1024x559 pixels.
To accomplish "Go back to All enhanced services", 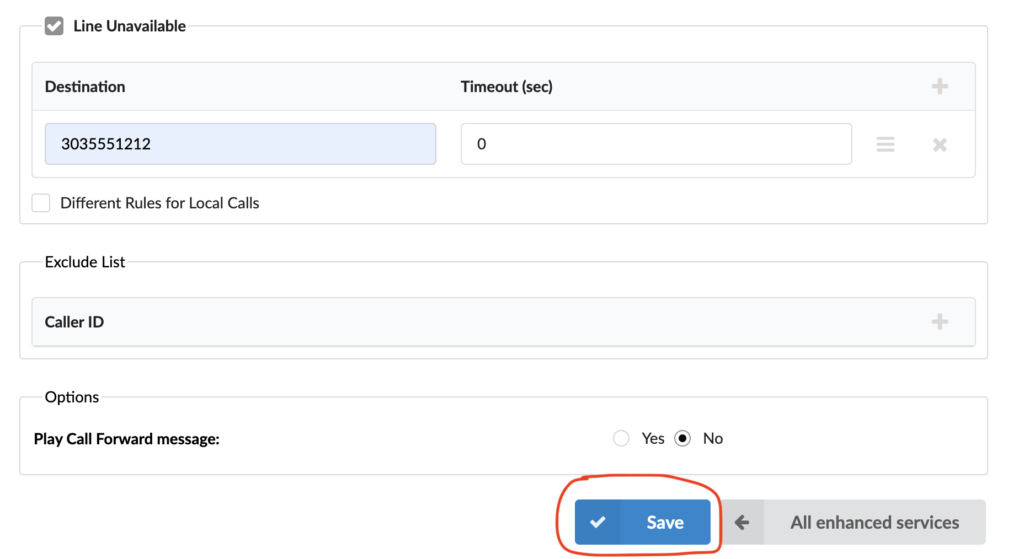I will click(x=853, y=522).
